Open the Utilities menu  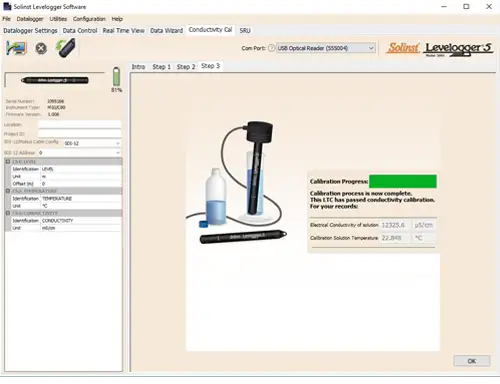point(58,19)
